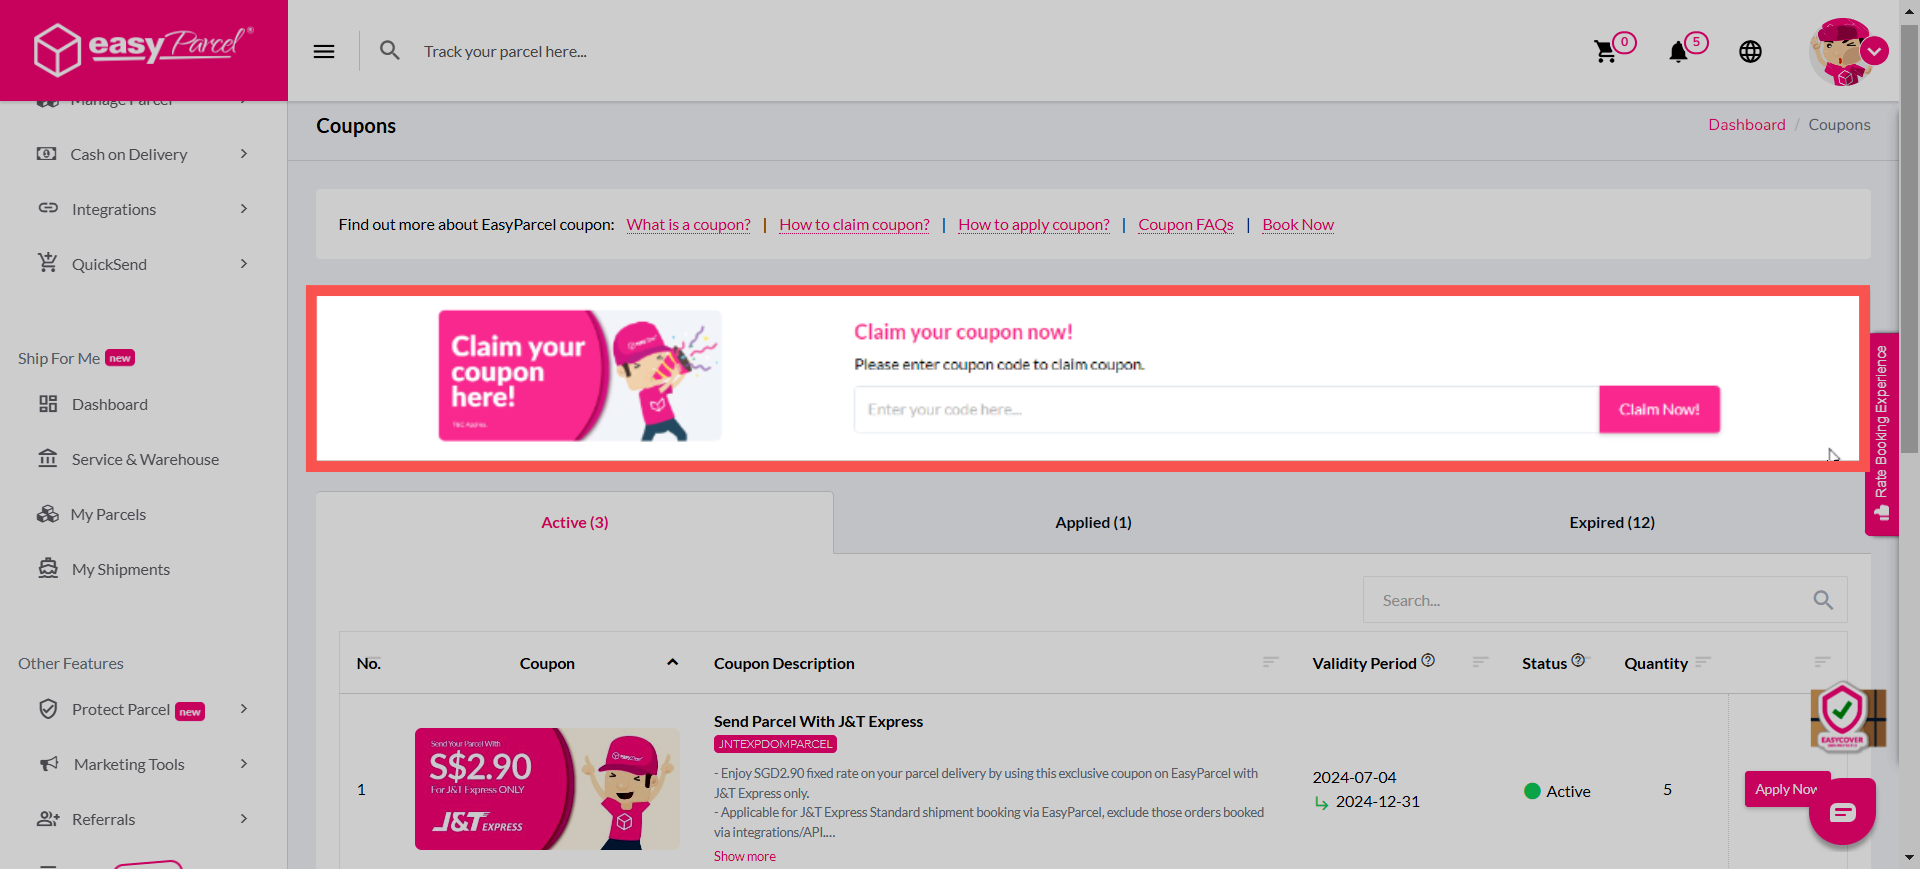The width and height of the screenshot is (1920, 869).
Task: Switch to the Active (3) tab
Action: click(575, 522)
